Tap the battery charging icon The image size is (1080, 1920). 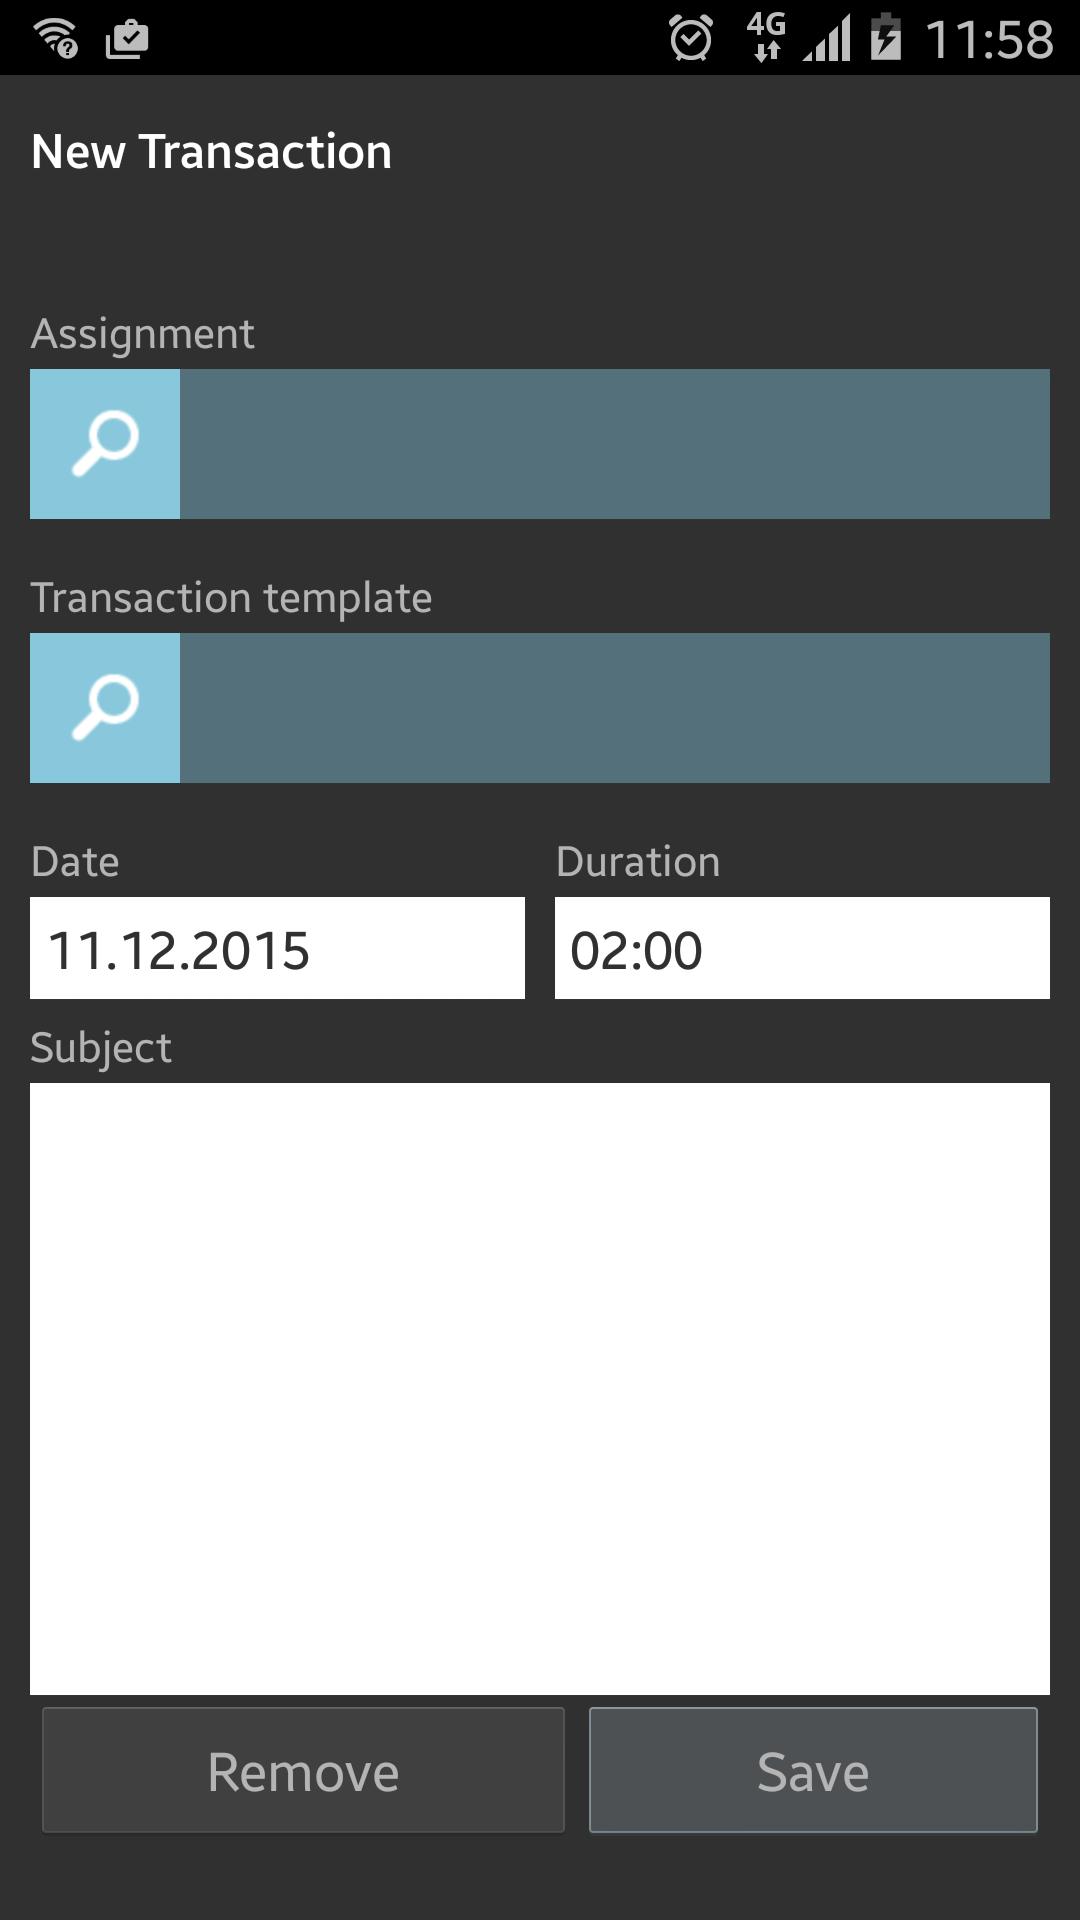coord(886,38)
